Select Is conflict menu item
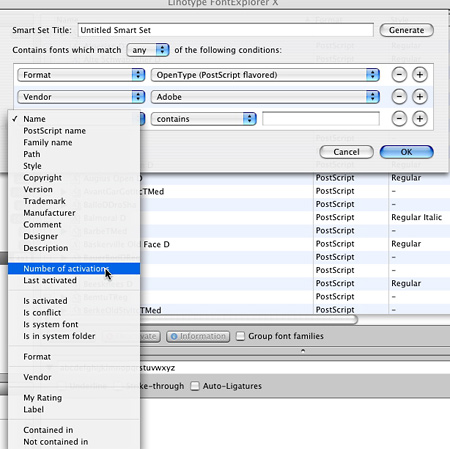The image size is (450, 449). pyautogui.click(x=74, y=313)
